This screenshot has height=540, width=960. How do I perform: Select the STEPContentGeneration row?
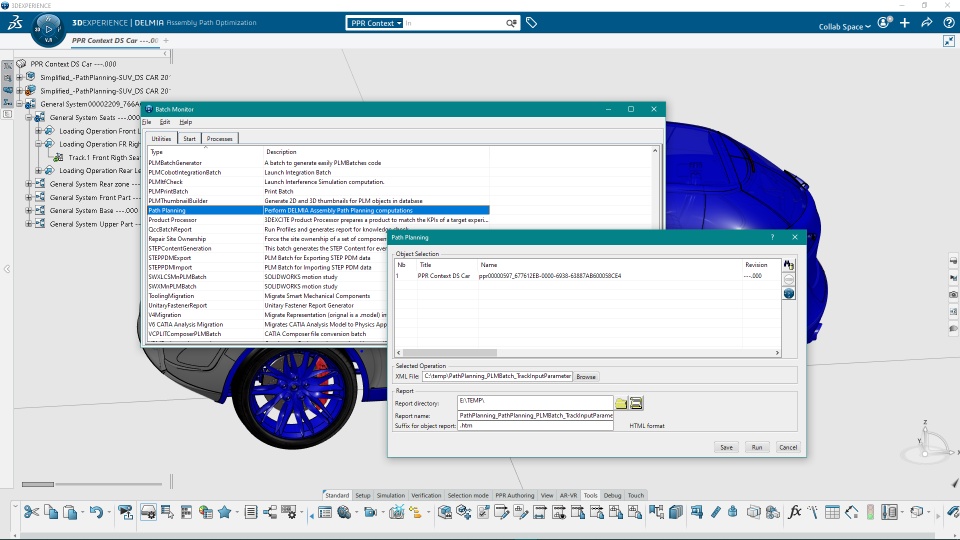pos(268,248)
